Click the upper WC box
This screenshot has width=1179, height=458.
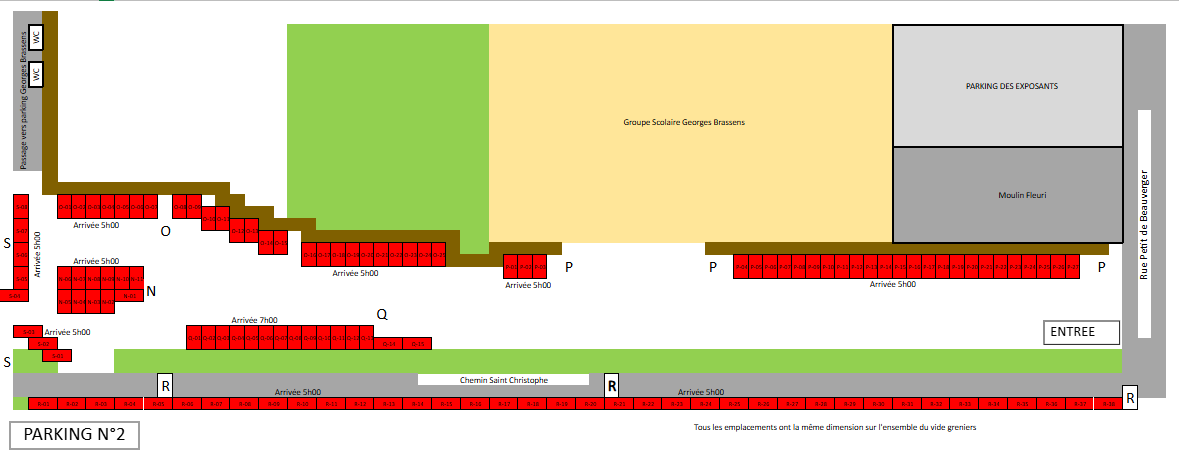[35, 35]
